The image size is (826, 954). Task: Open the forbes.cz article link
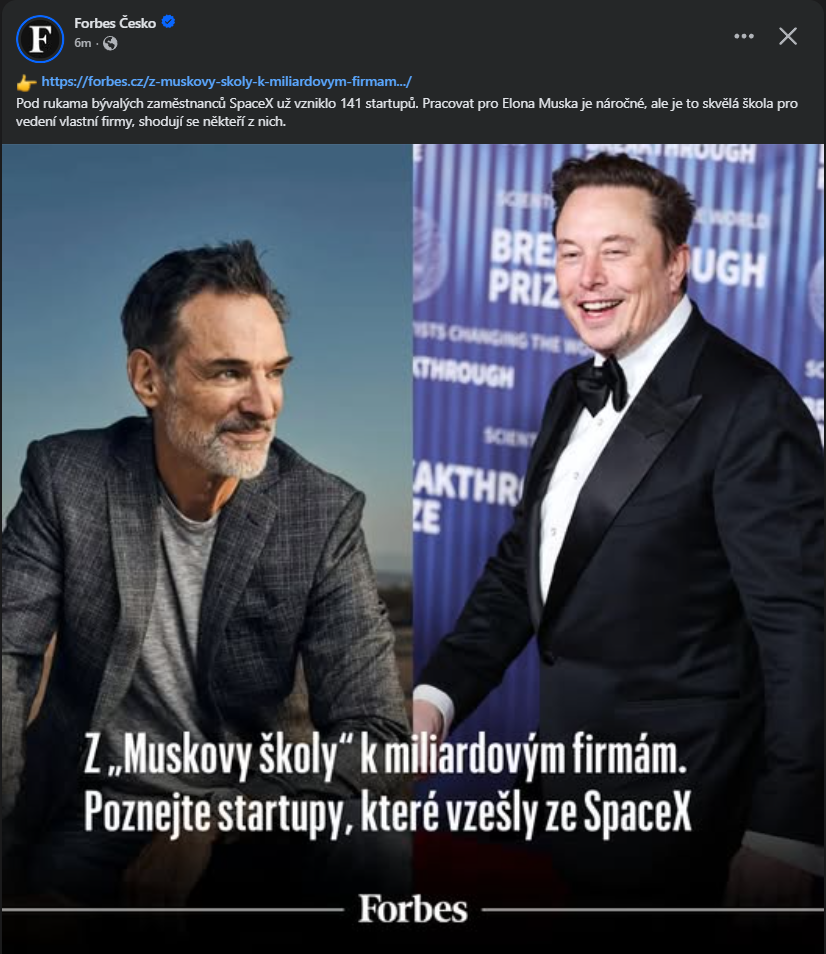point(226,82)
